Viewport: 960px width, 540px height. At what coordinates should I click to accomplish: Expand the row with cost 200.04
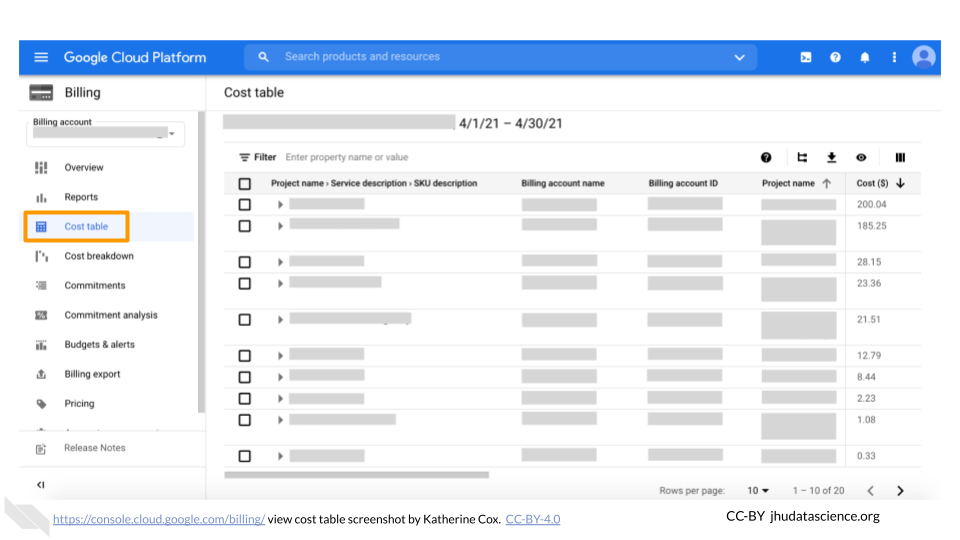(x=280, y=204)
